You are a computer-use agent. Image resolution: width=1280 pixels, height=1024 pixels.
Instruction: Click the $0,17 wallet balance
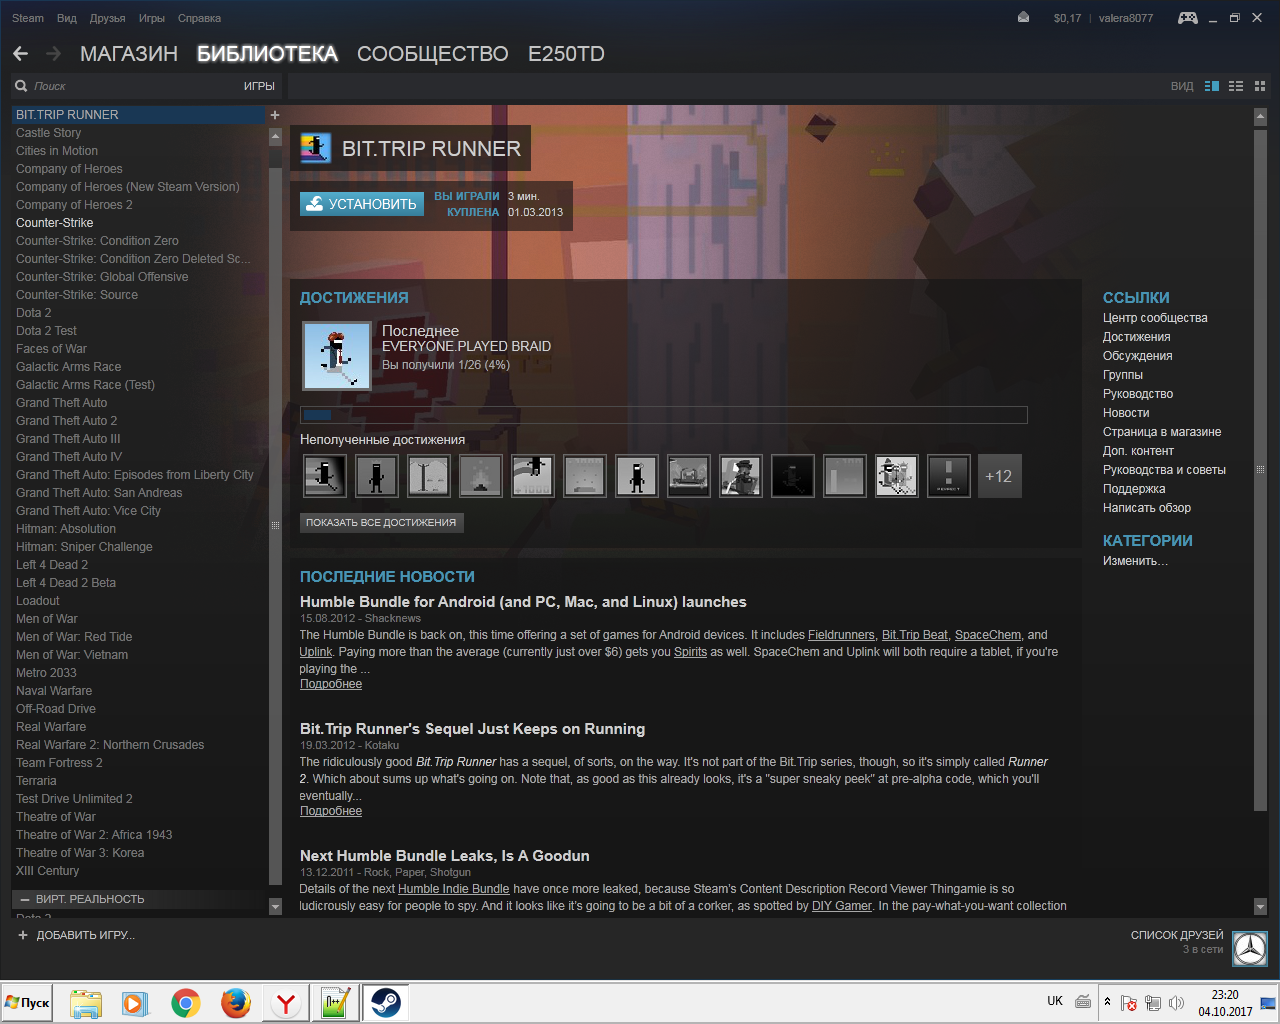[1067, 18]
